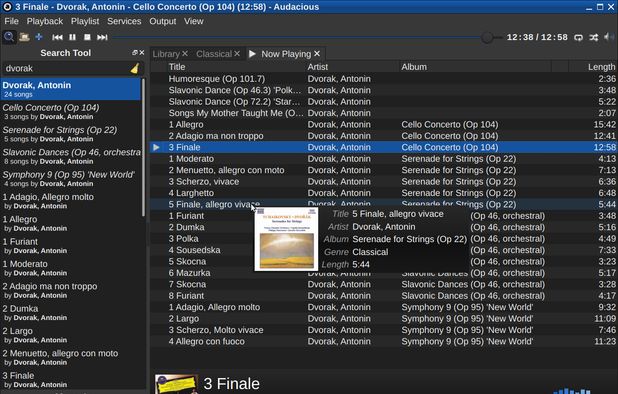Select Slavonic Dances (Op 46, orchestral) search result
Image resolution: width=618 pixels, height=394 pixels.
(x=71, y=156)
